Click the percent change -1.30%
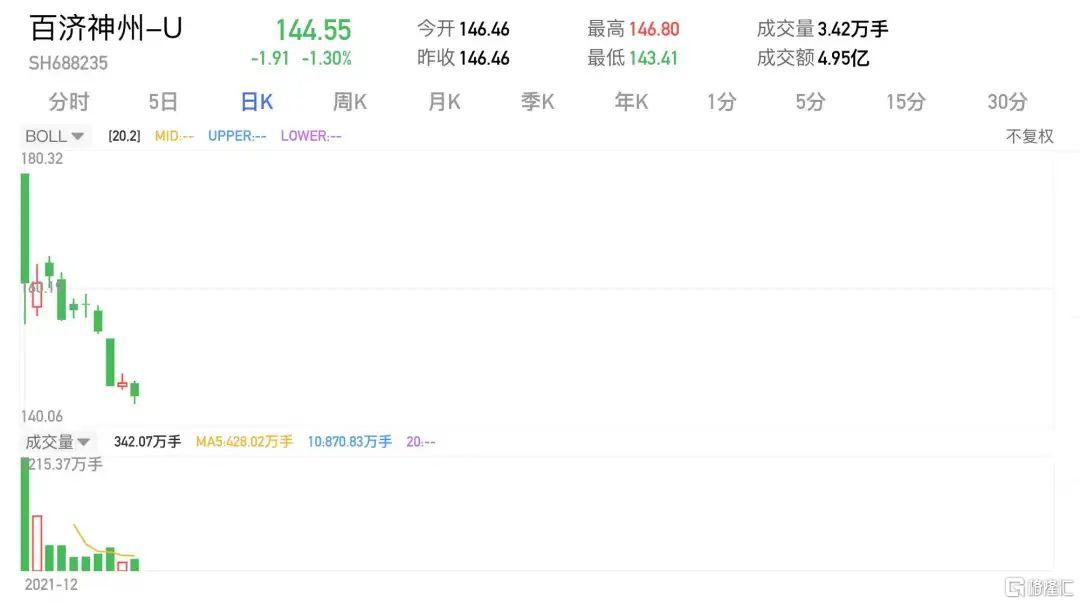Image resolution: width=1080 pixels, height=604 pixels. tap(326, 59)
